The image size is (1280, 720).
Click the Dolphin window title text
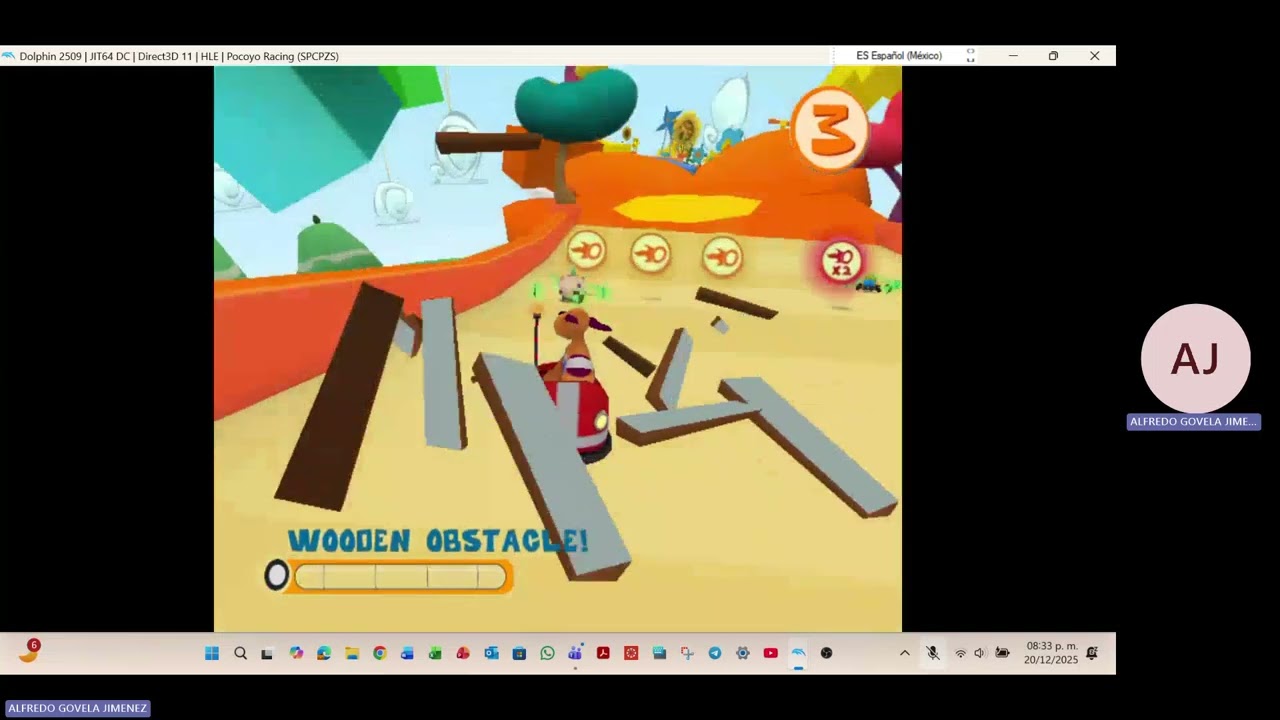click(x=179, y=56)
